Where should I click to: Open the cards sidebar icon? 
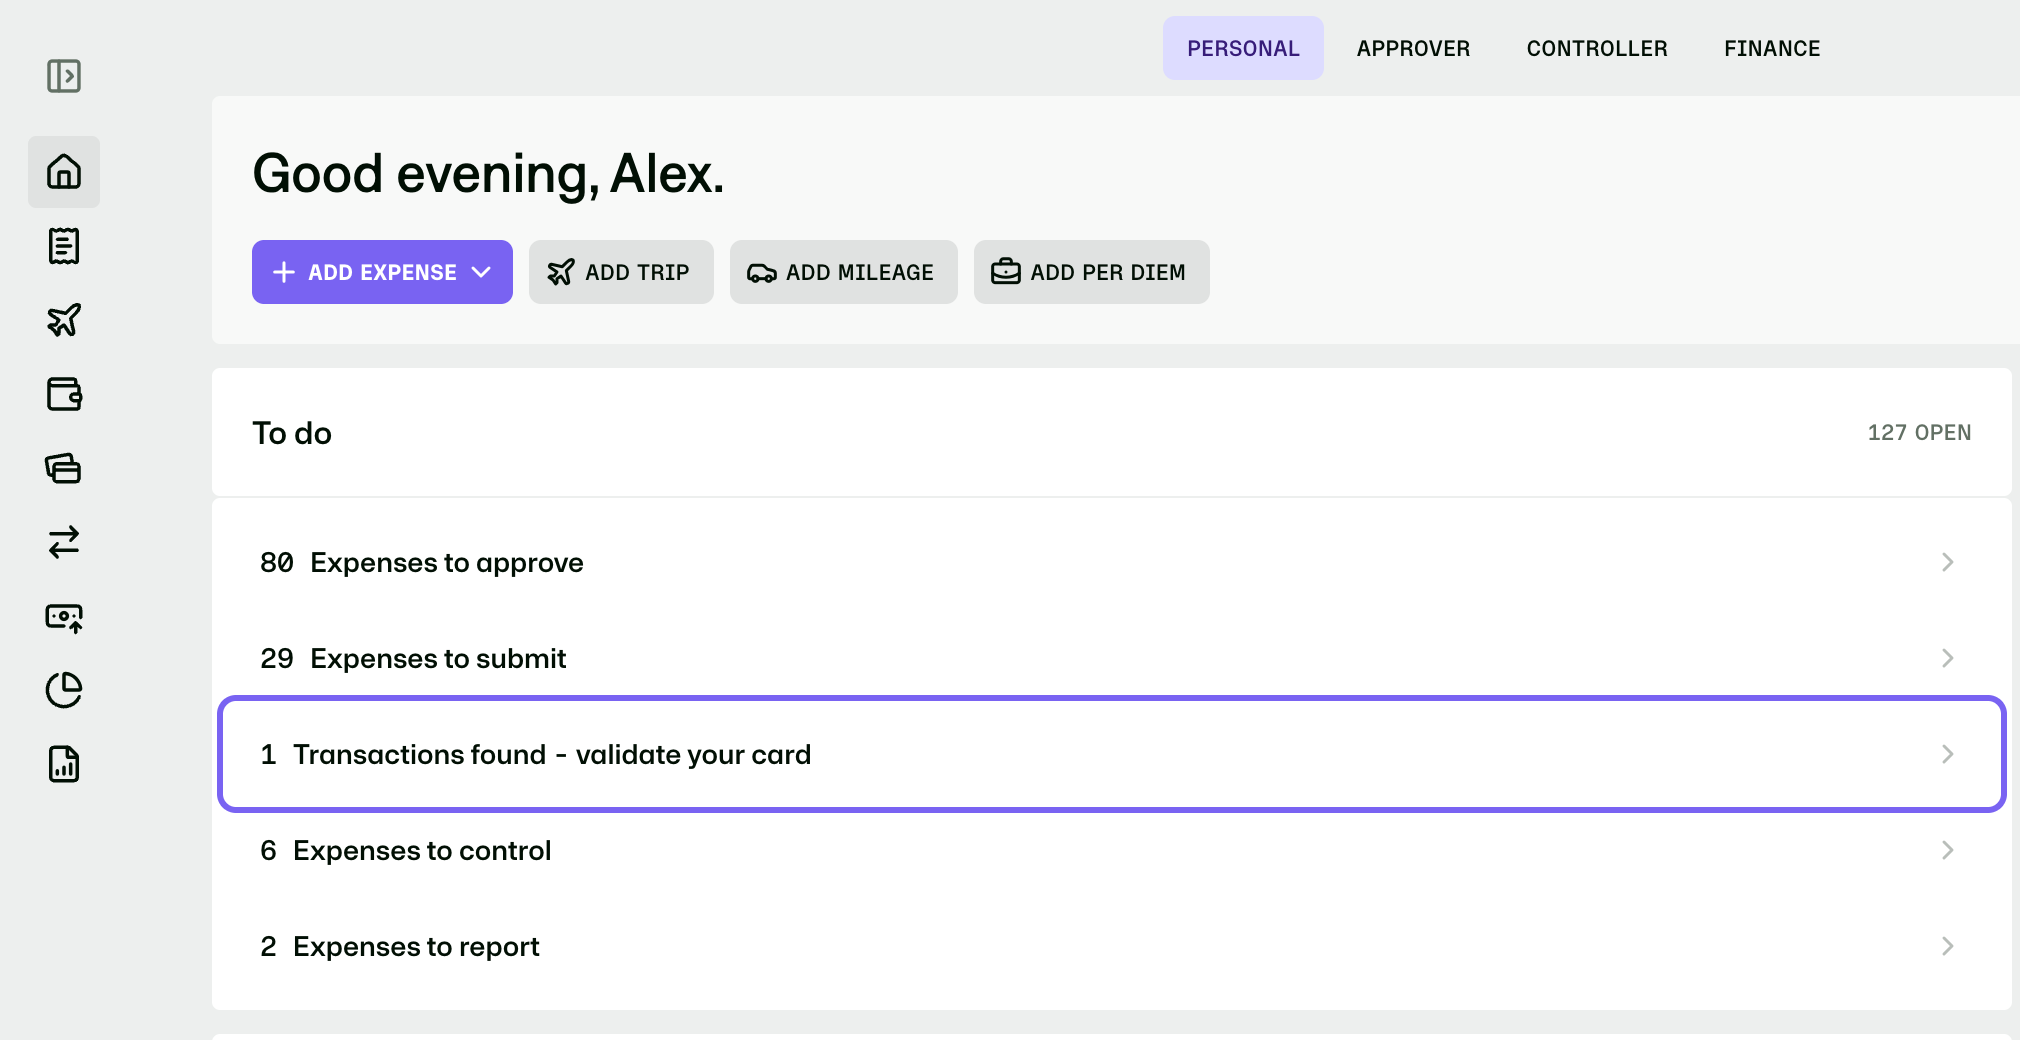(64, 468)
